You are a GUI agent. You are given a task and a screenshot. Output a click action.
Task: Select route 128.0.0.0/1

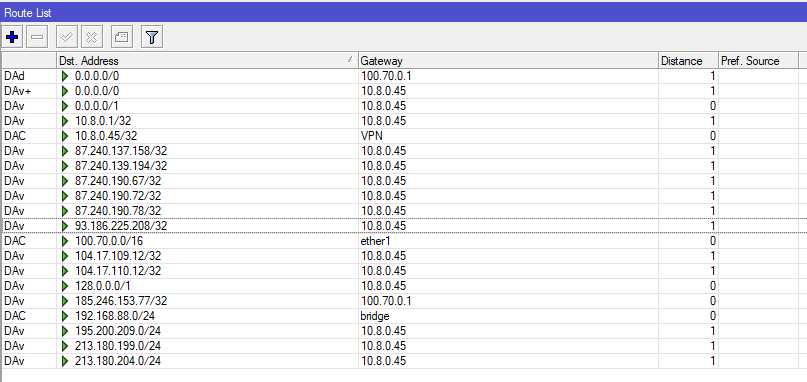pos(404,285)
